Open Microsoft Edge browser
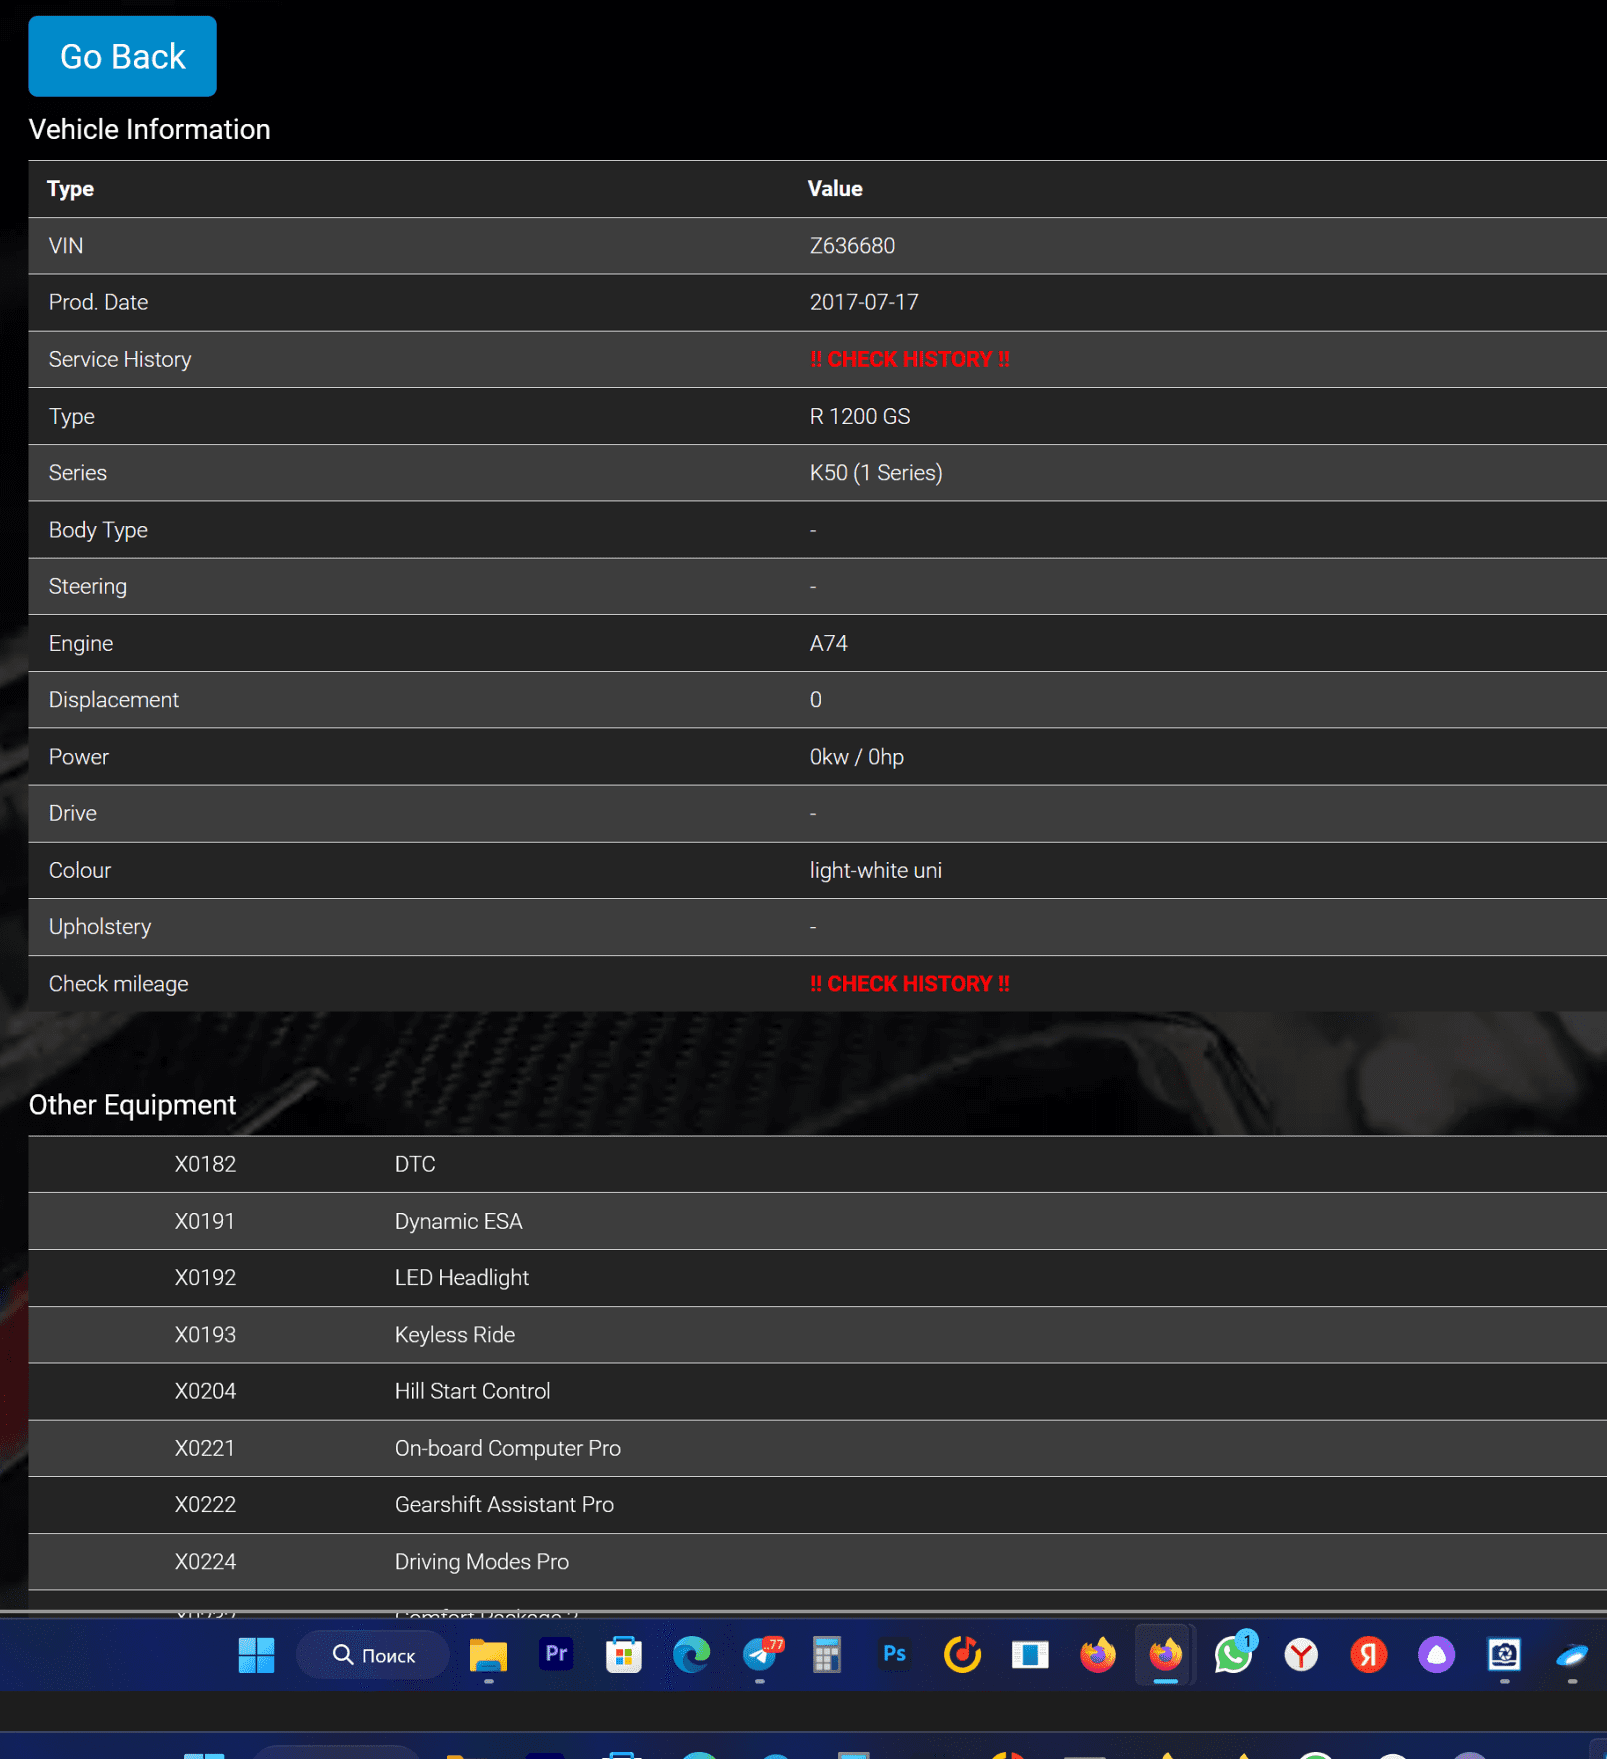 tap(691, 1655)
